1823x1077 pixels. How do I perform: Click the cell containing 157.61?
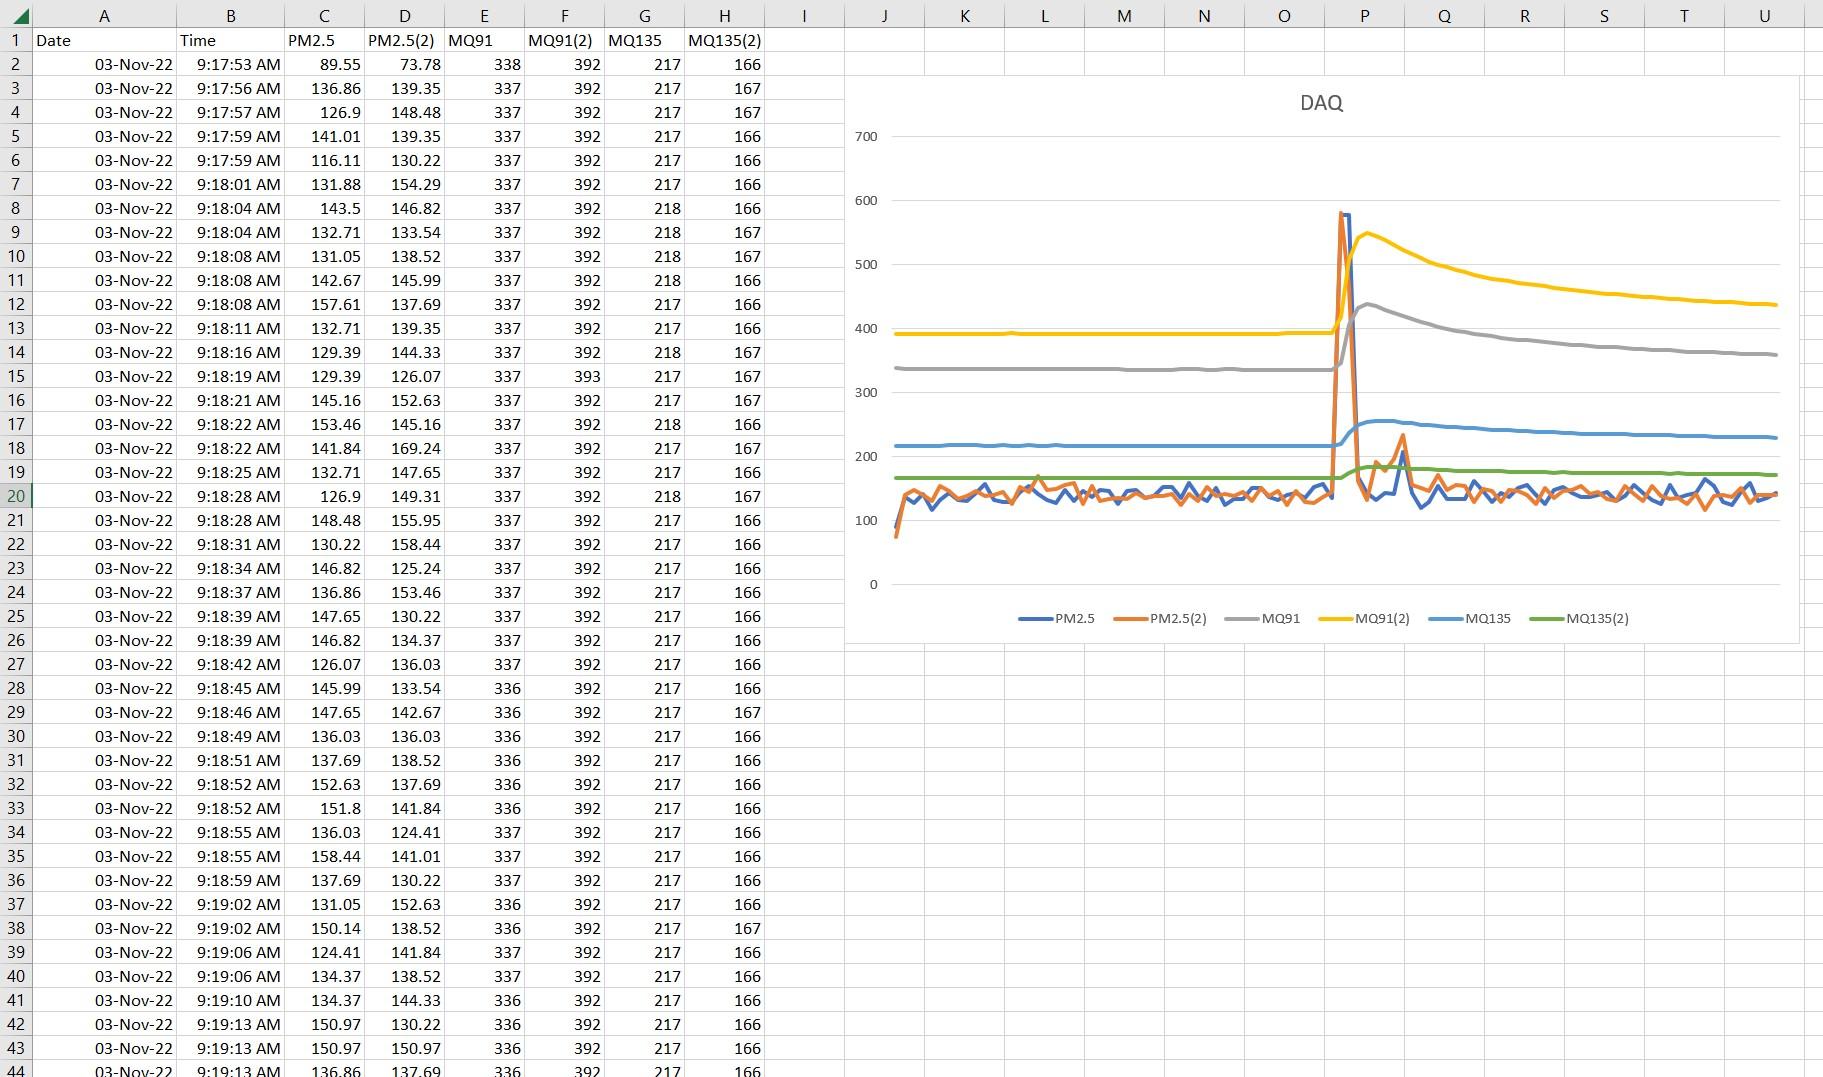324,304
